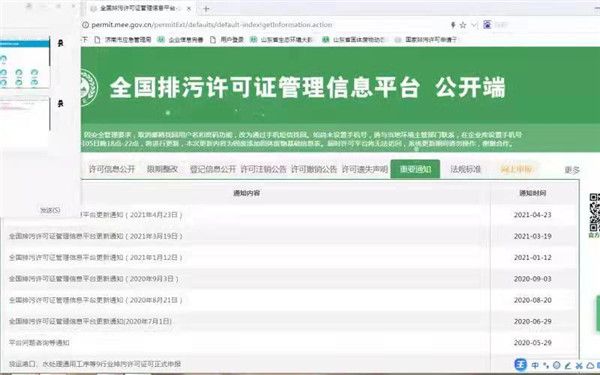Select the 重要通知 tab
This screenshot has width=600, height=375.
[x=415, y=169]
